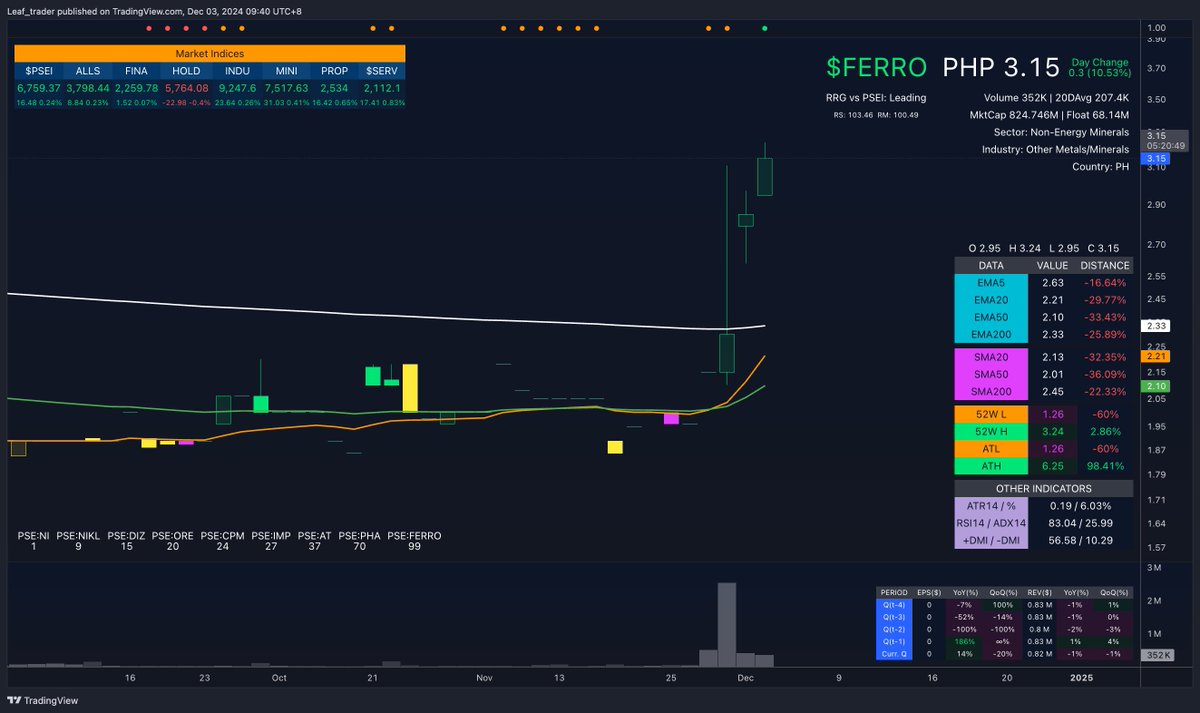Click the Q(t-4) period row
The width and height of the screenshot is (1200, 713).
pyautogui.click(x=1004, y=604)
